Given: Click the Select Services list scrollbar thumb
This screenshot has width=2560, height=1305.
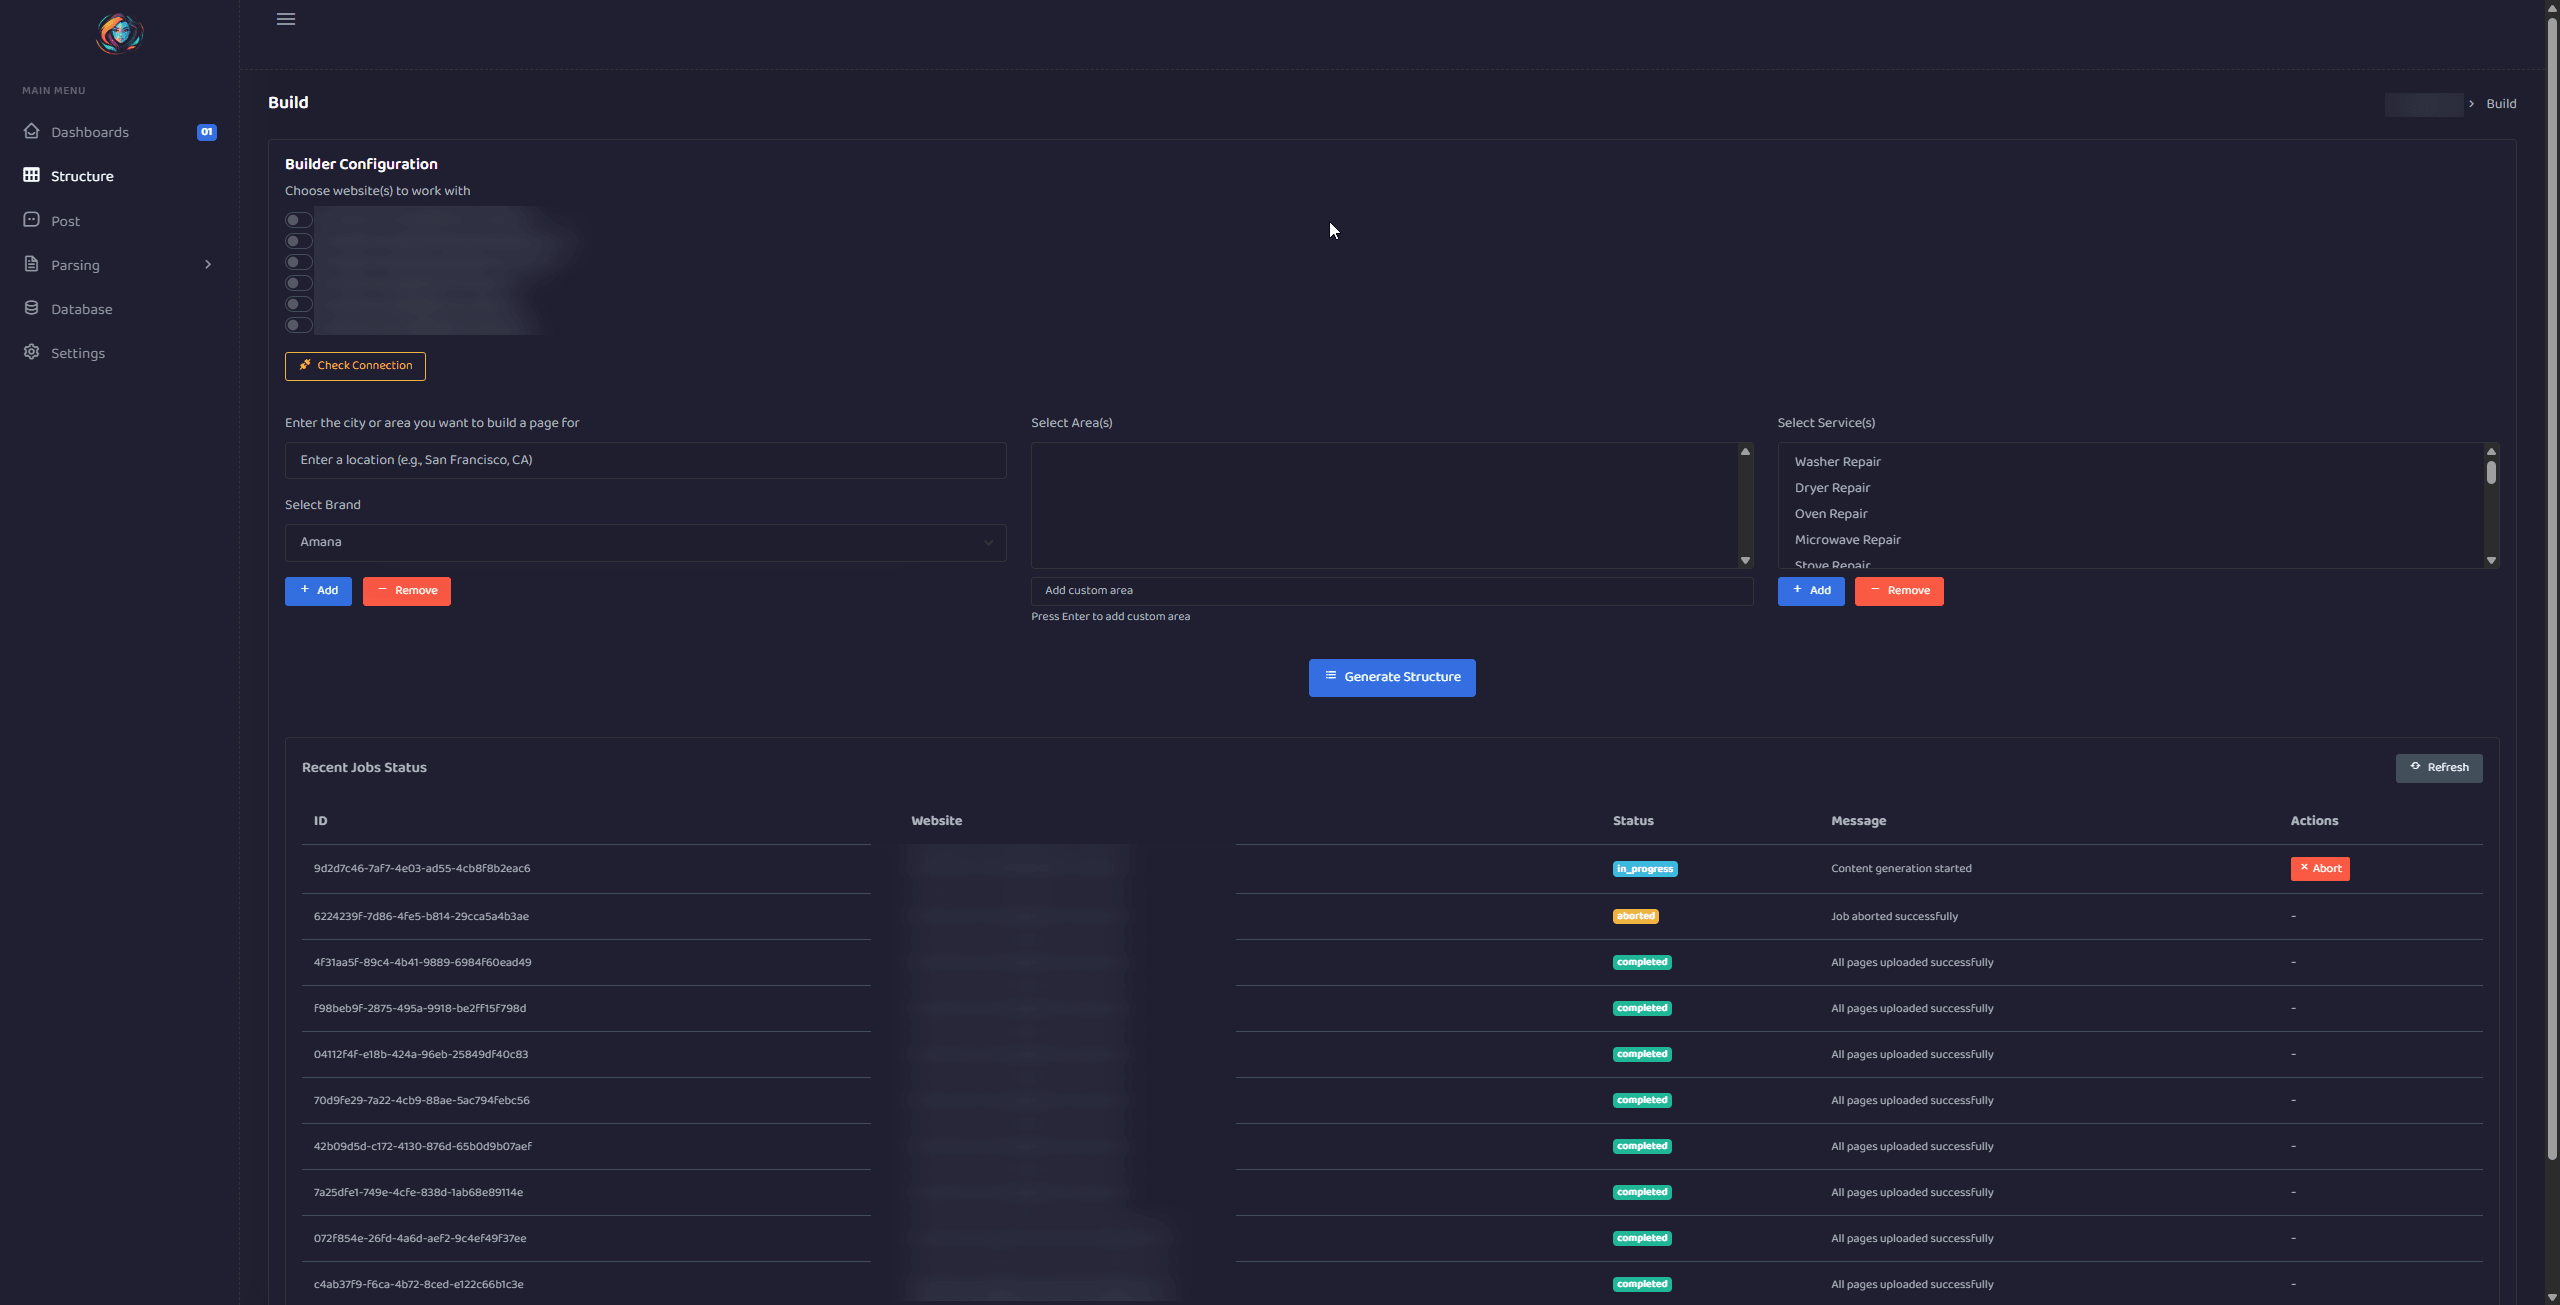Looking at the screenshot, I should [x=2491, y=472].
